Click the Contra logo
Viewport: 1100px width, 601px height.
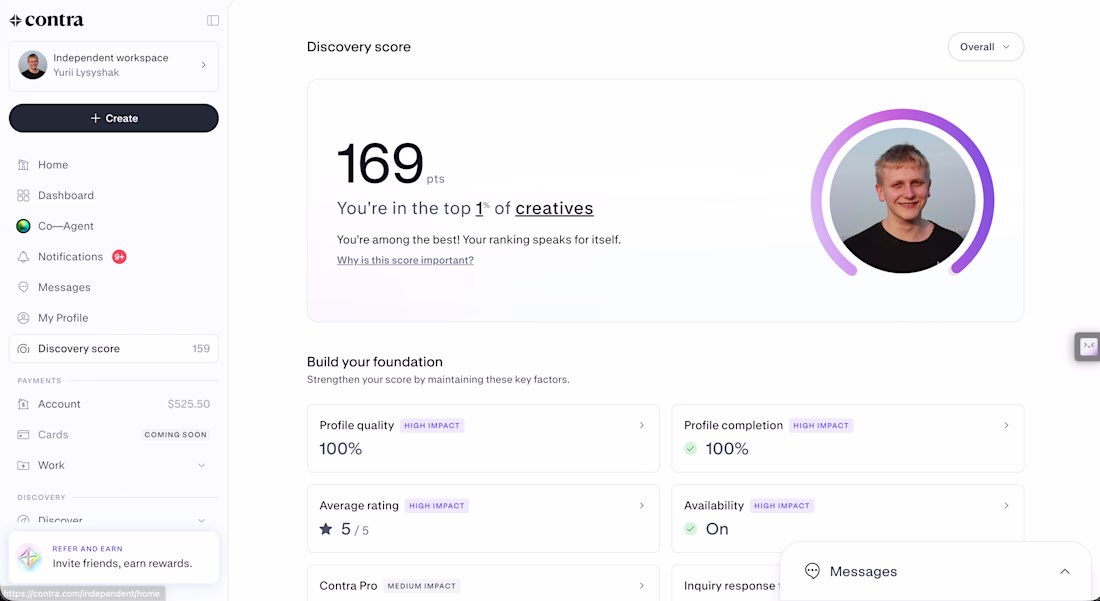[46, 20]
